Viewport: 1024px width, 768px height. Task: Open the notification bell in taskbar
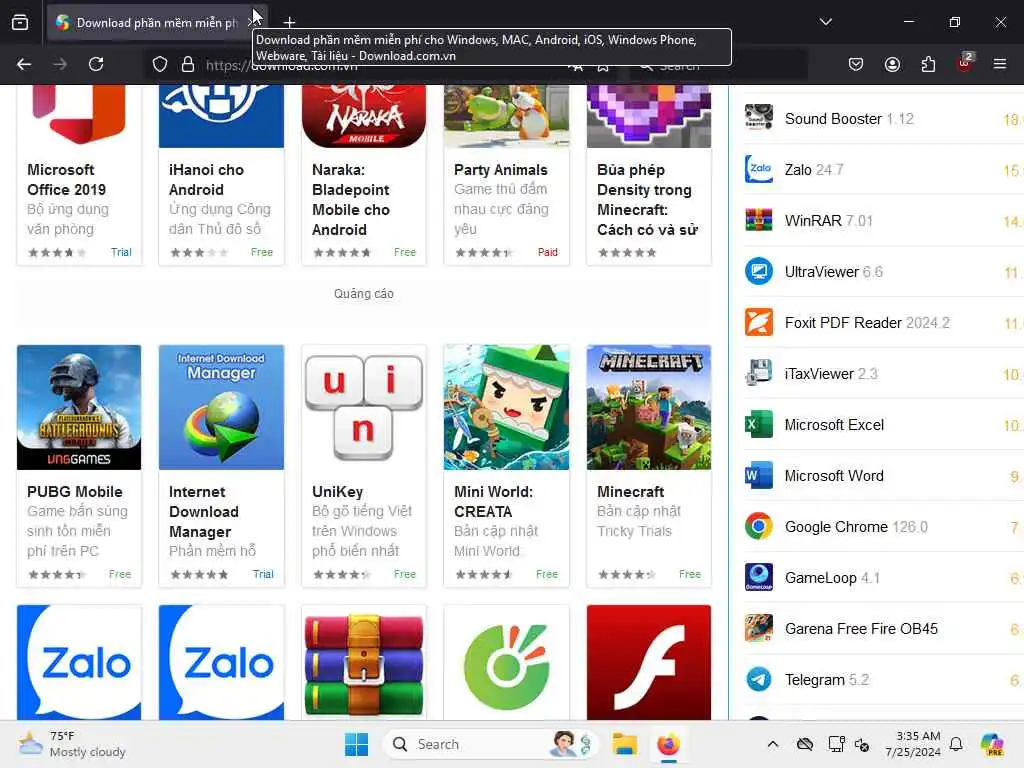(956, 744)
